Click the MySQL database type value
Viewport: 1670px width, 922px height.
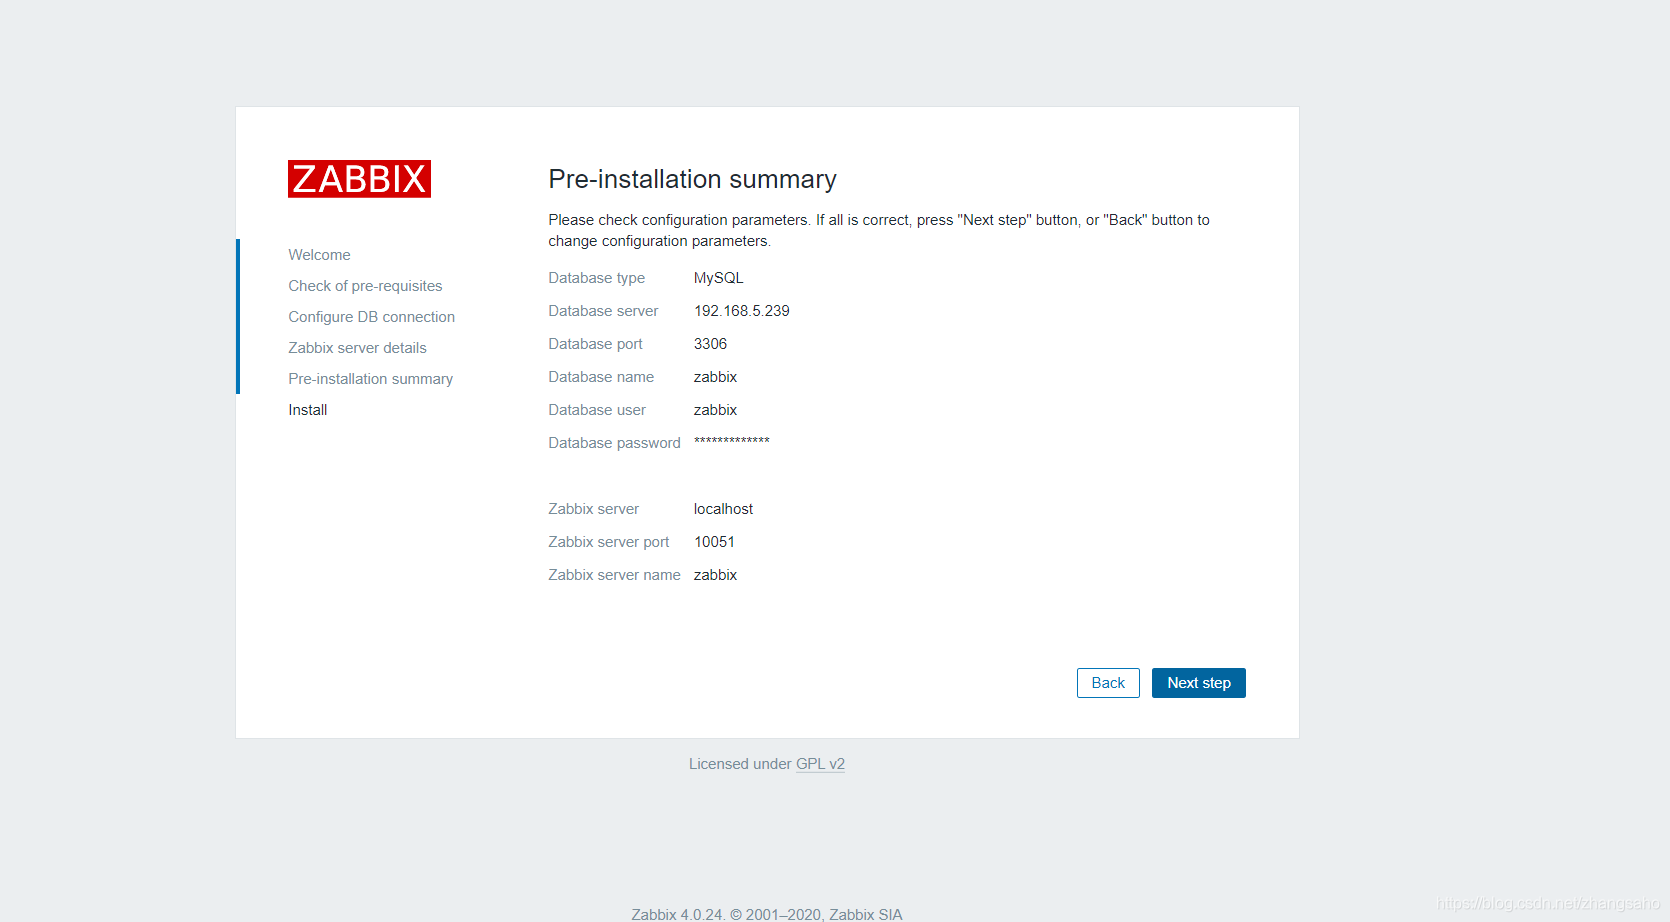pyautogui.click(x=718, y=278)
